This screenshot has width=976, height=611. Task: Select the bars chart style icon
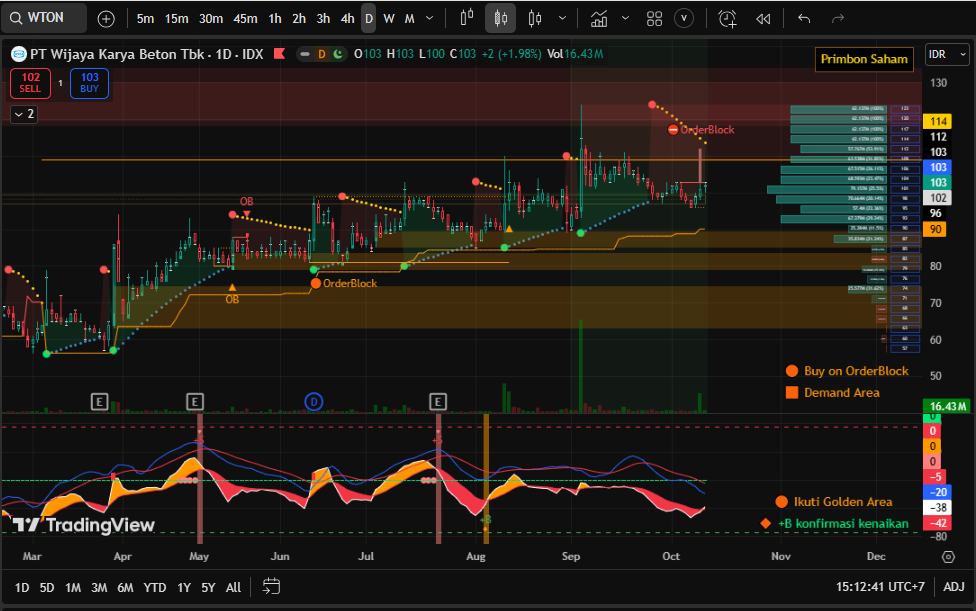466,18
